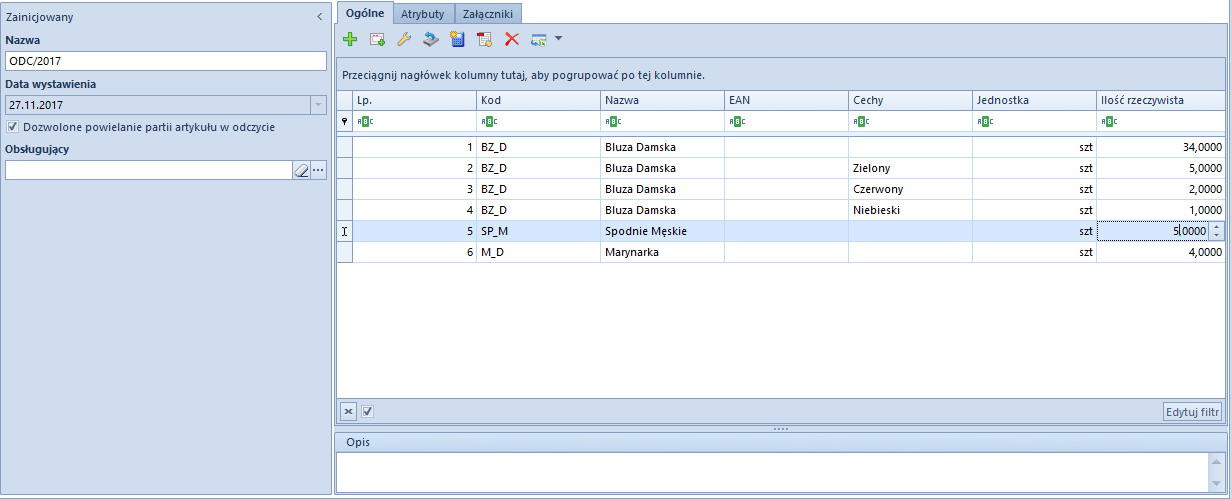Click the filter row funnel icon
This screenshot has width=1231, height=499.
click(x=345, y=121)
